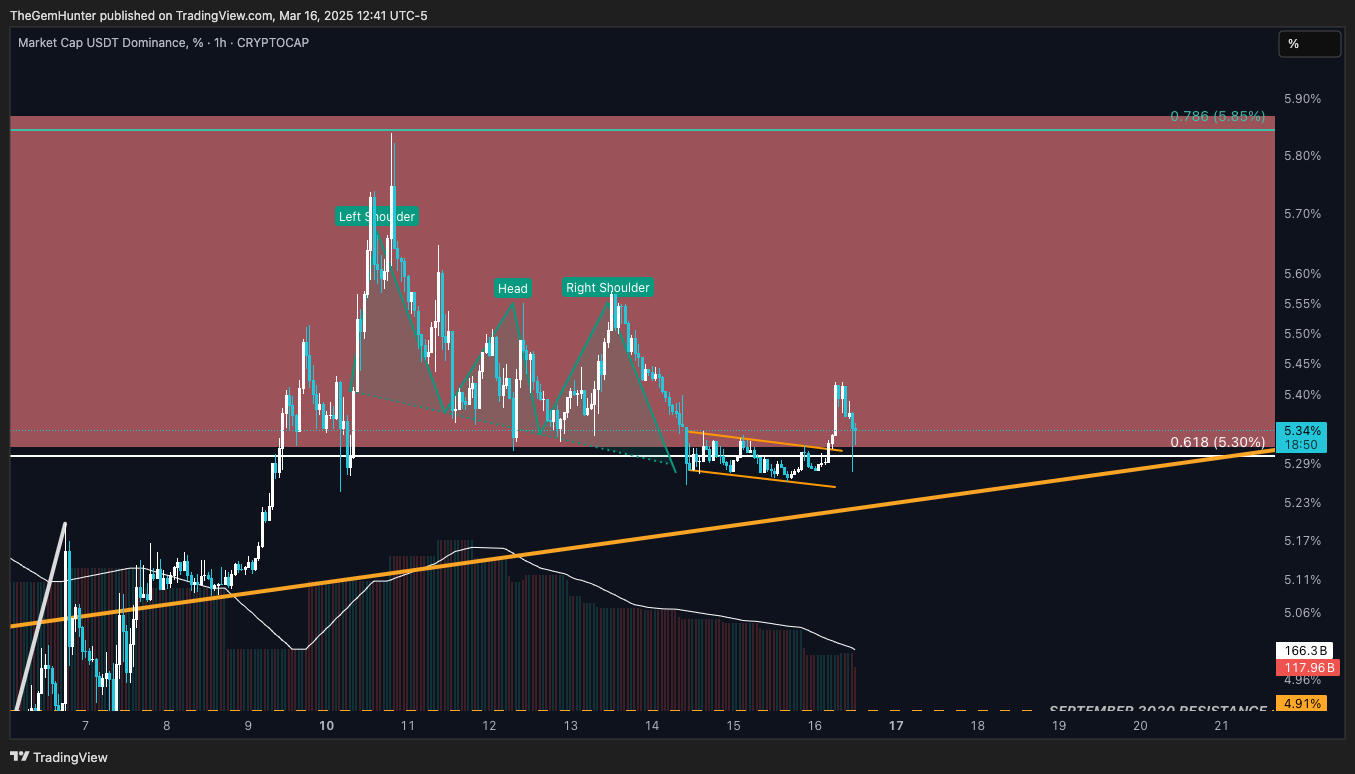The width and height of the screenshot is (1355, 774).
Task: Click the 5.11% price axis label
Action: pos(1302,579)
